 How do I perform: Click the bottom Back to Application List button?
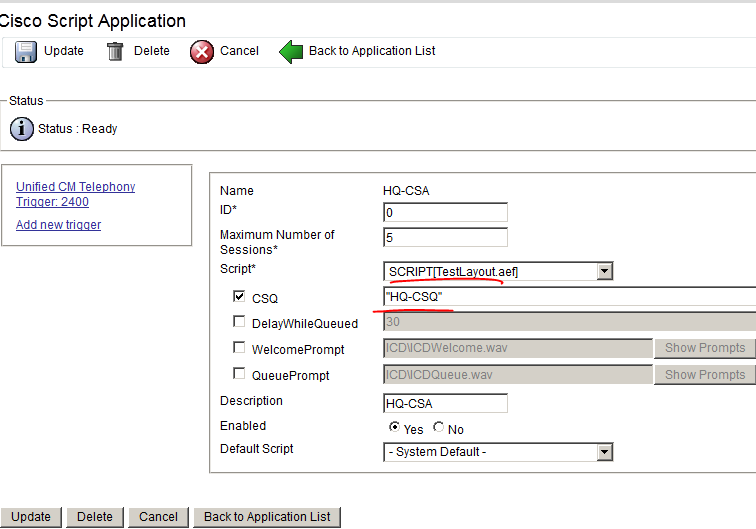click(x=267, y=517)
